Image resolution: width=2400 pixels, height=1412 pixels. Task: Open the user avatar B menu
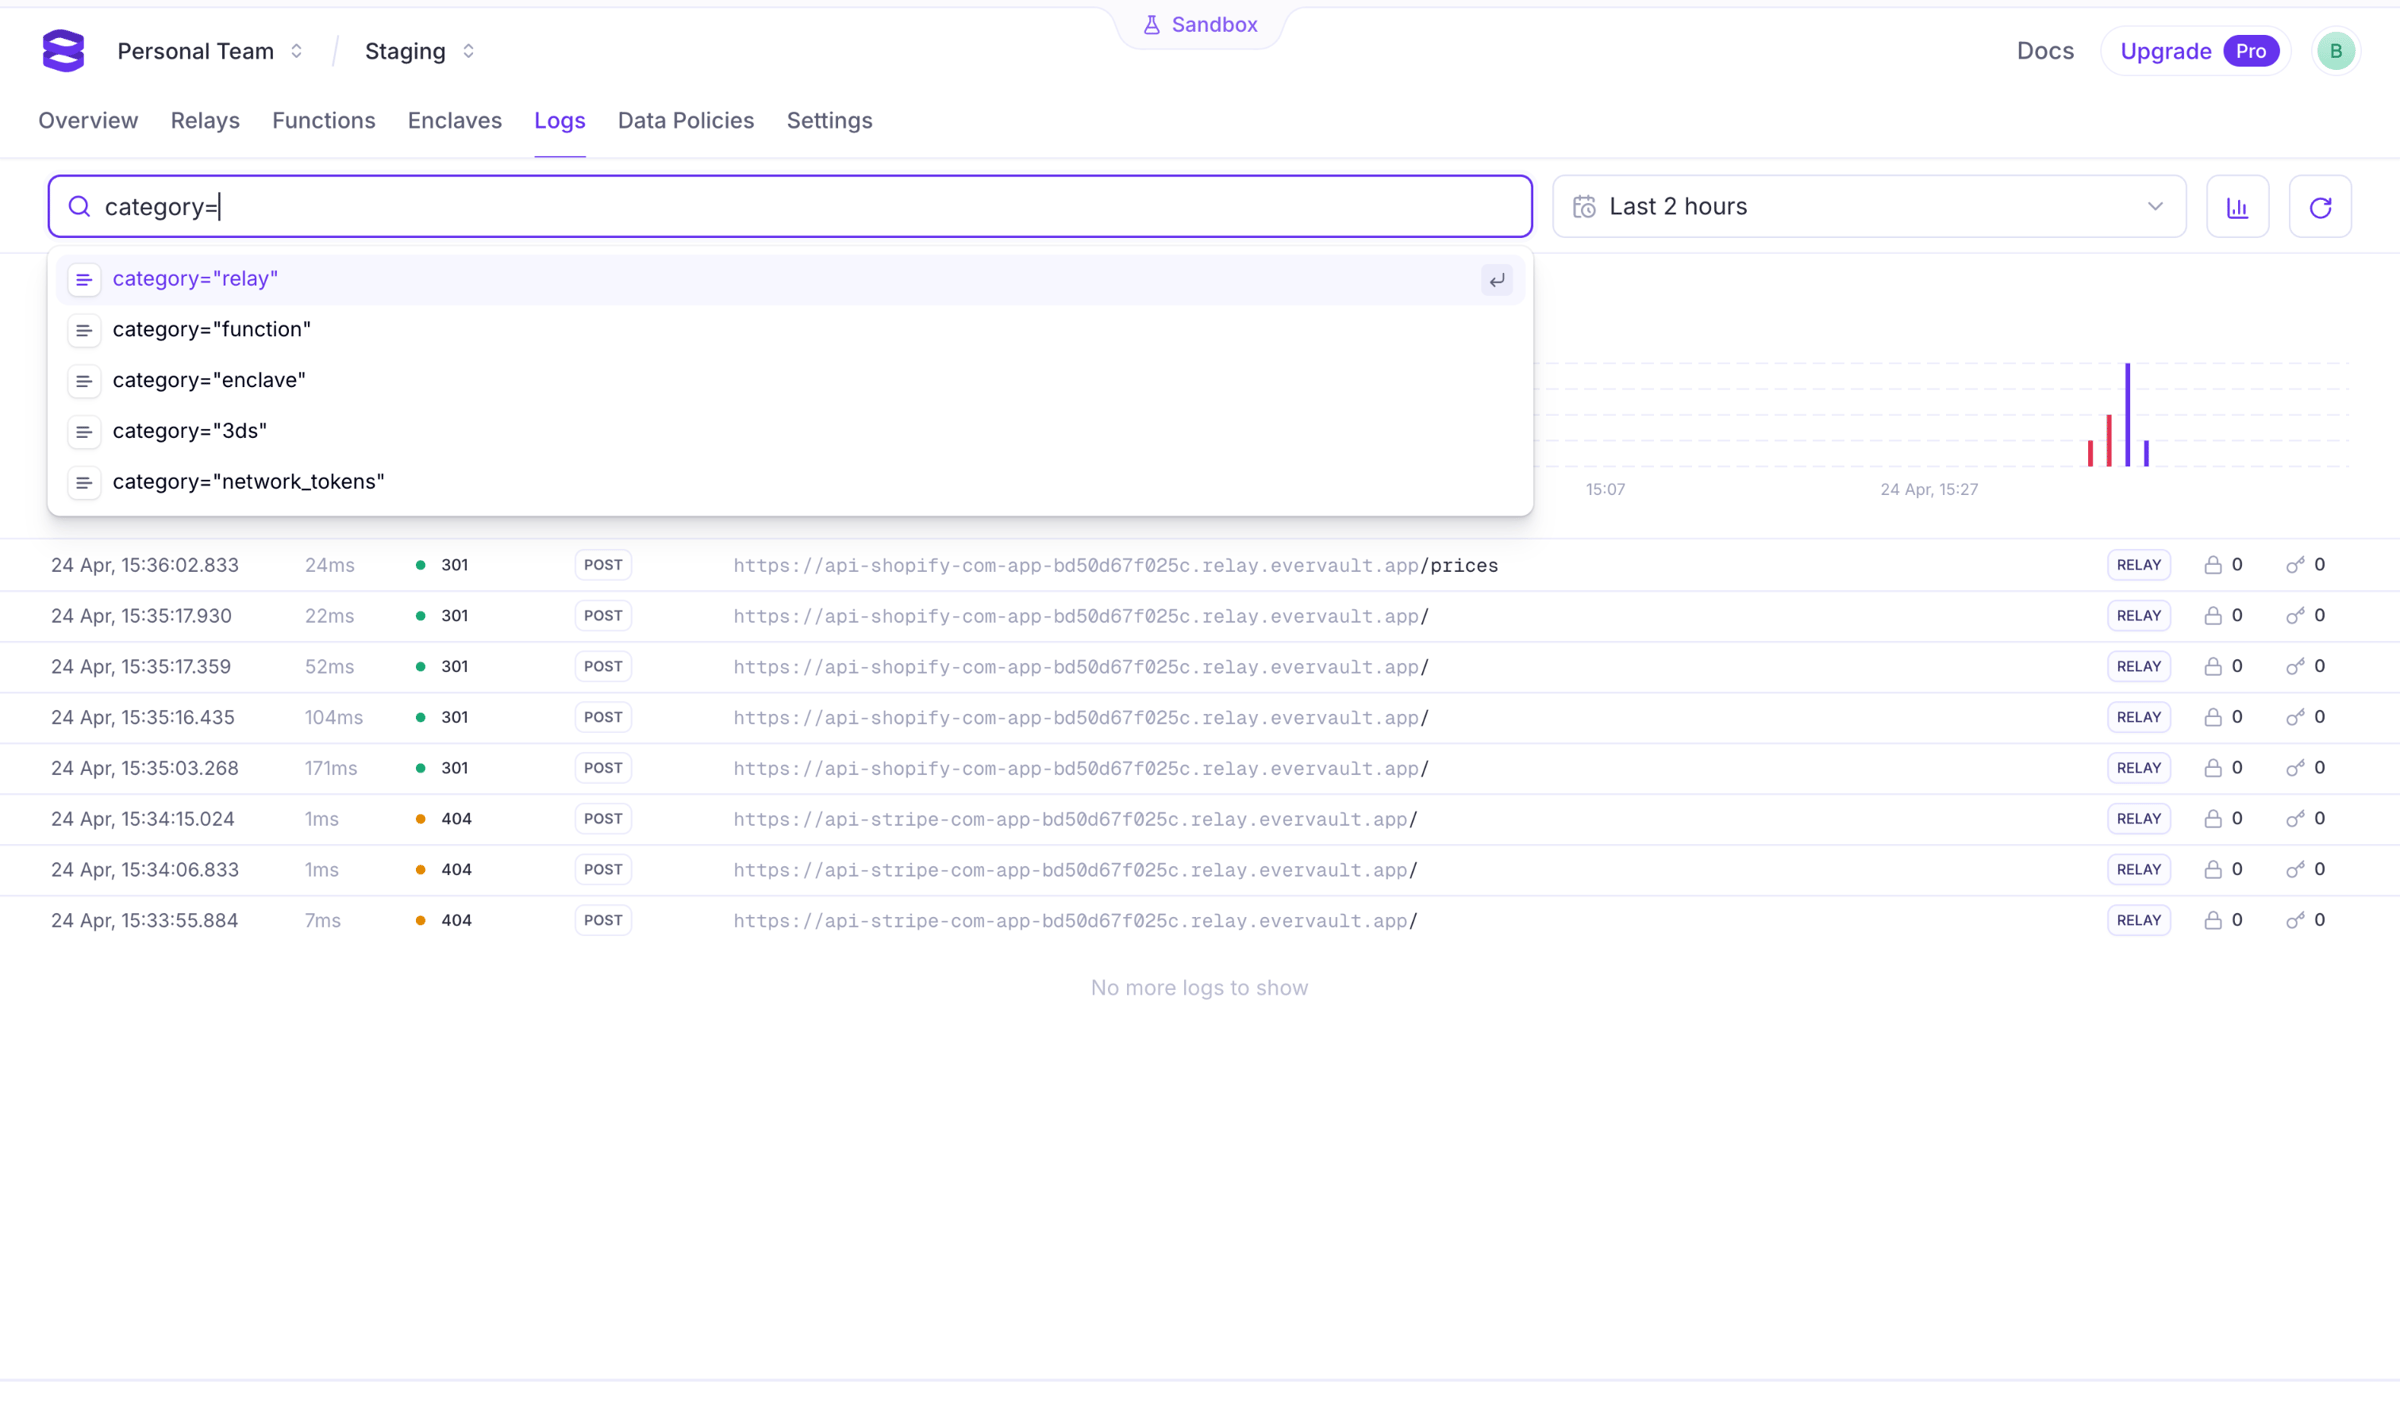tap(2336, 51)
